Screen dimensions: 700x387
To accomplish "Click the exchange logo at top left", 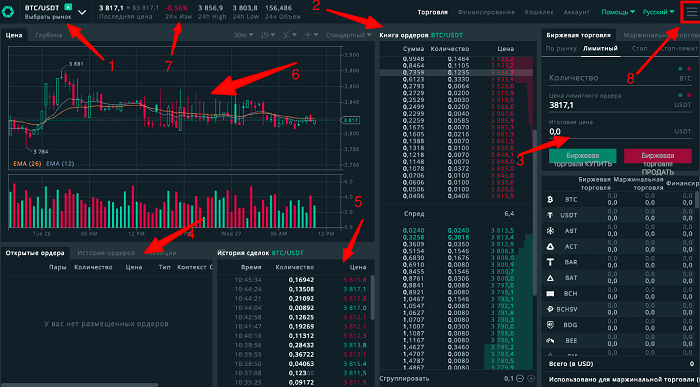I will pyautogui.click(x=8, y=12).
